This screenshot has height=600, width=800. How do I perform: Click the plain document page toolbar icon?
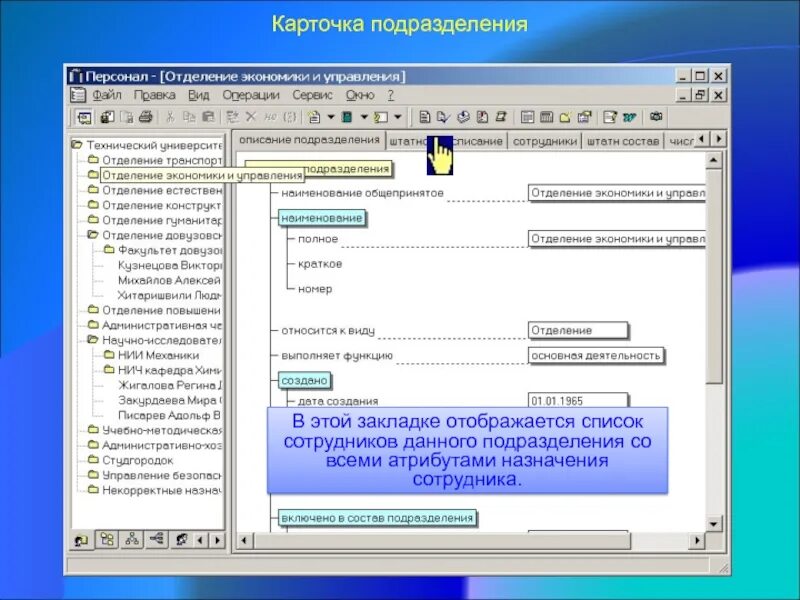(x=424, y=117)
